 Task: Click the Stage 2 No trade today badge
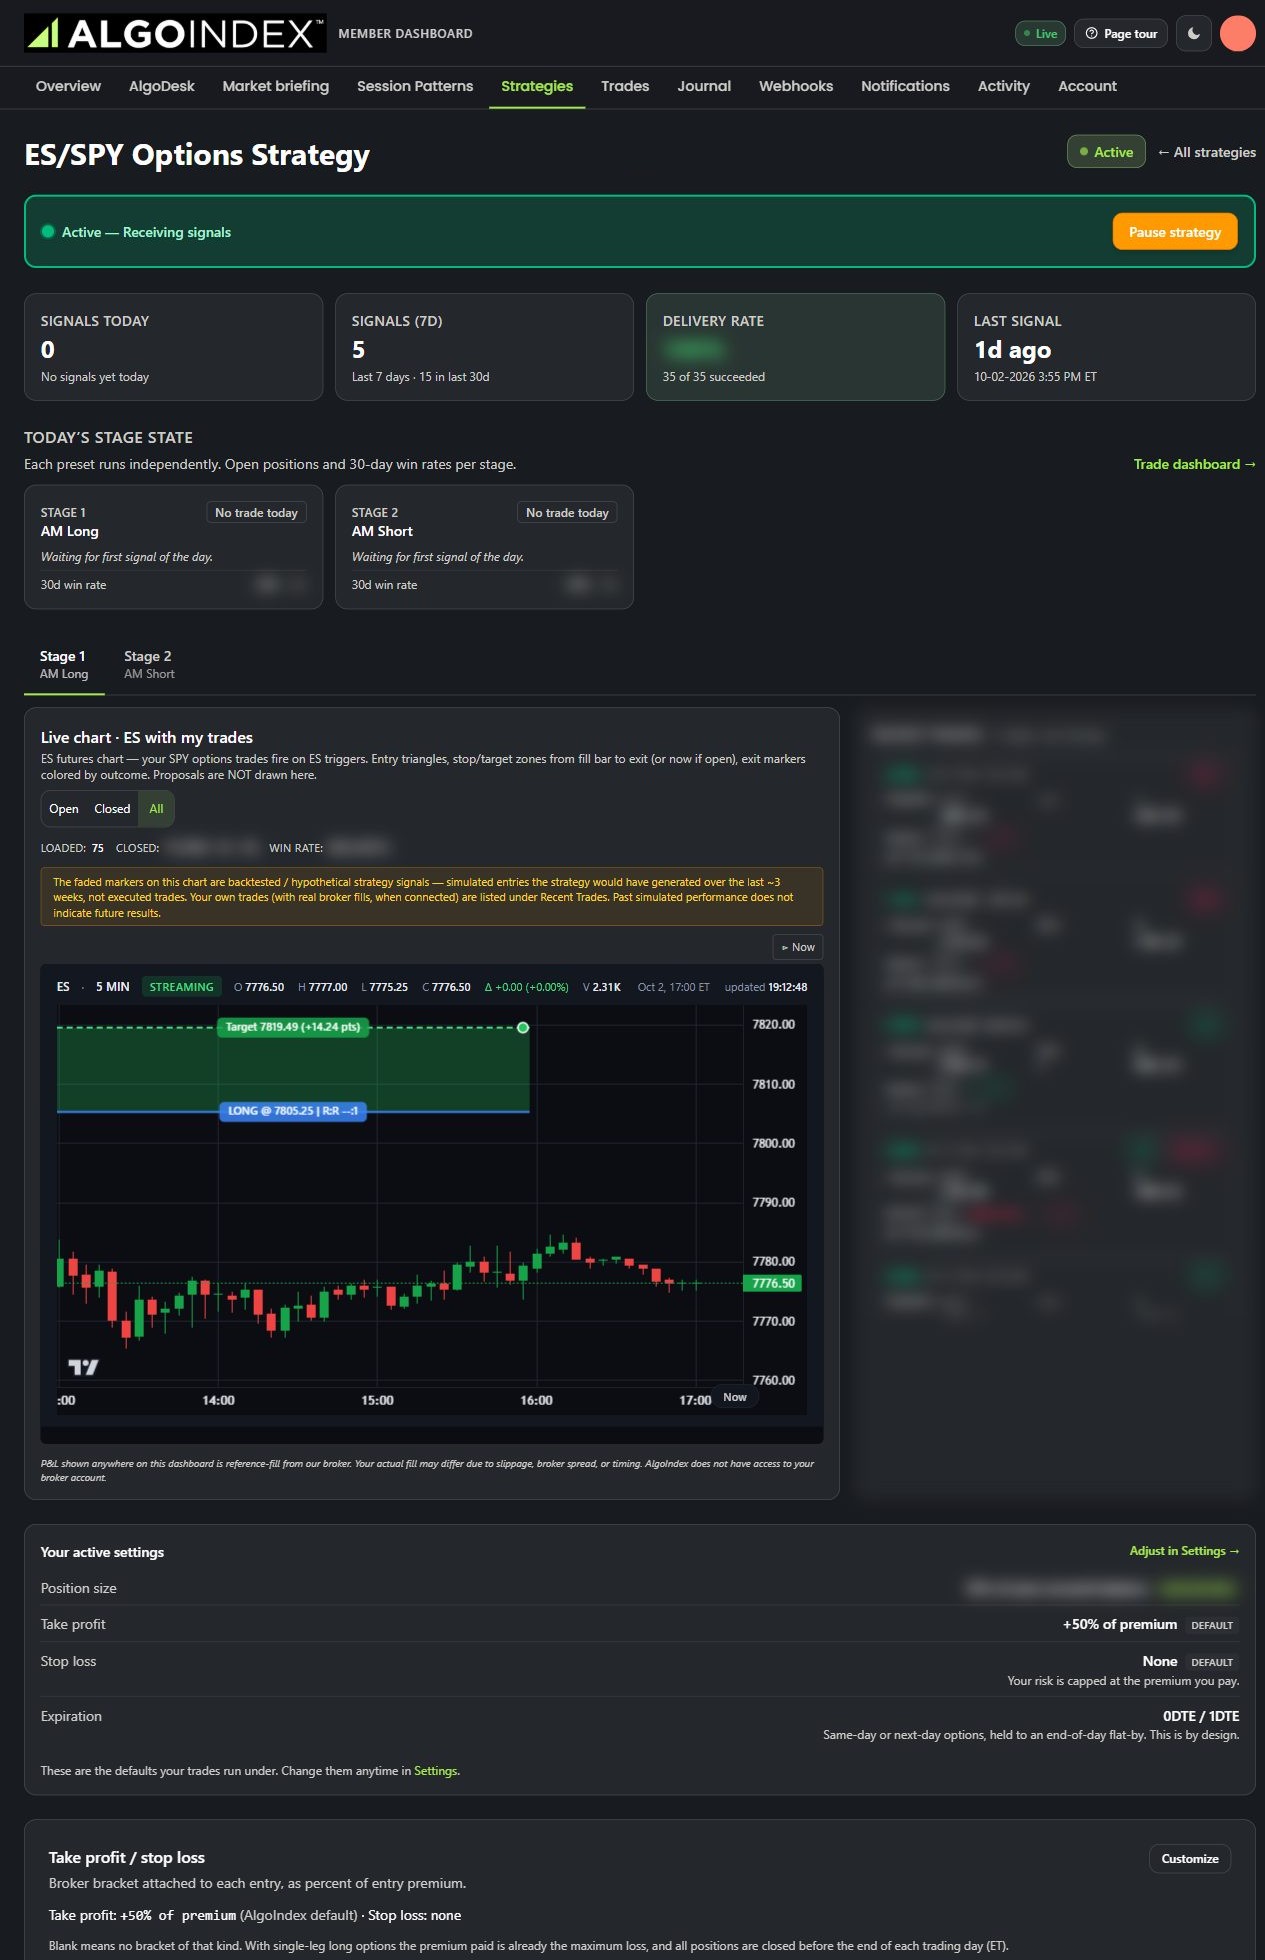[567, 512]
